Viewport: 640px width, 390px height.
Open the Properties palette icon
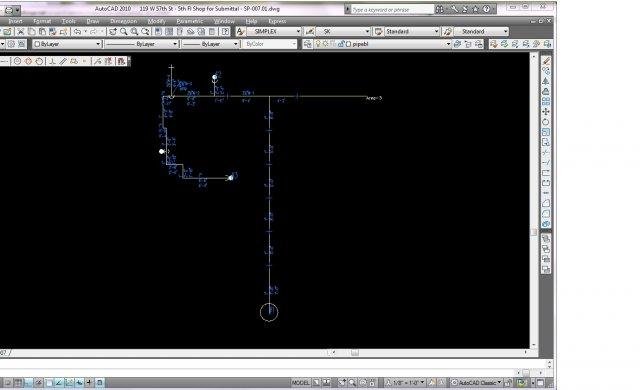(x=158, y=31)
